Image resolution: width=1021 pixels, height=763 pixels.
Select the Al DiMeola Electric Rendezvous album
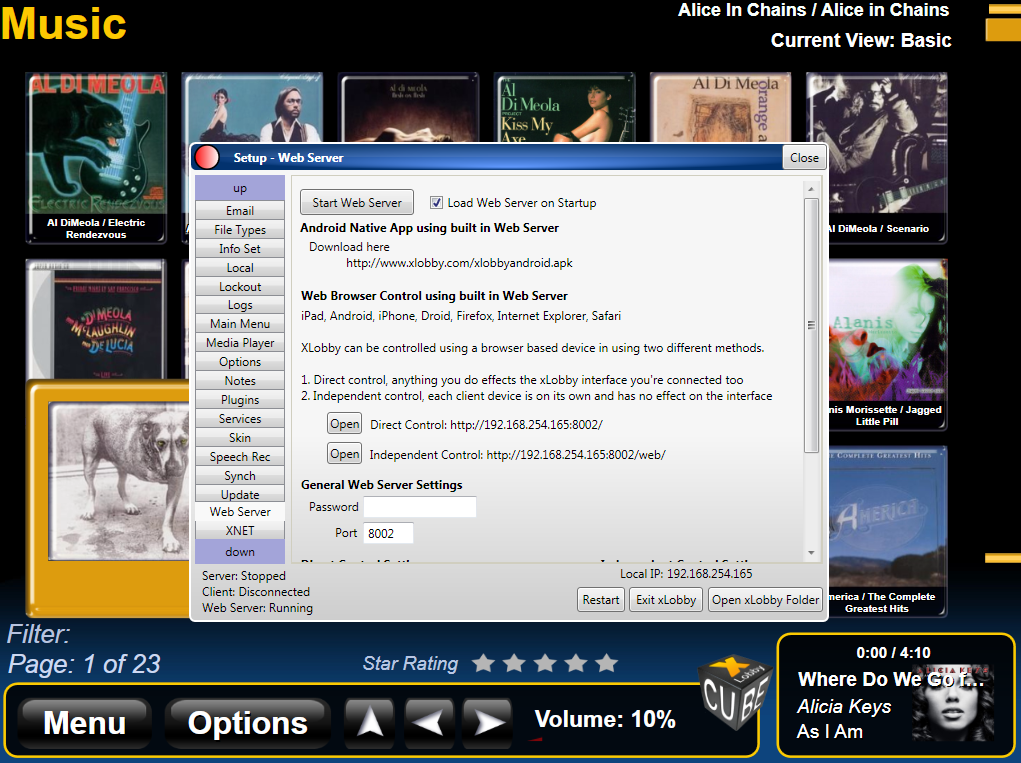click(x=96, y=158)
